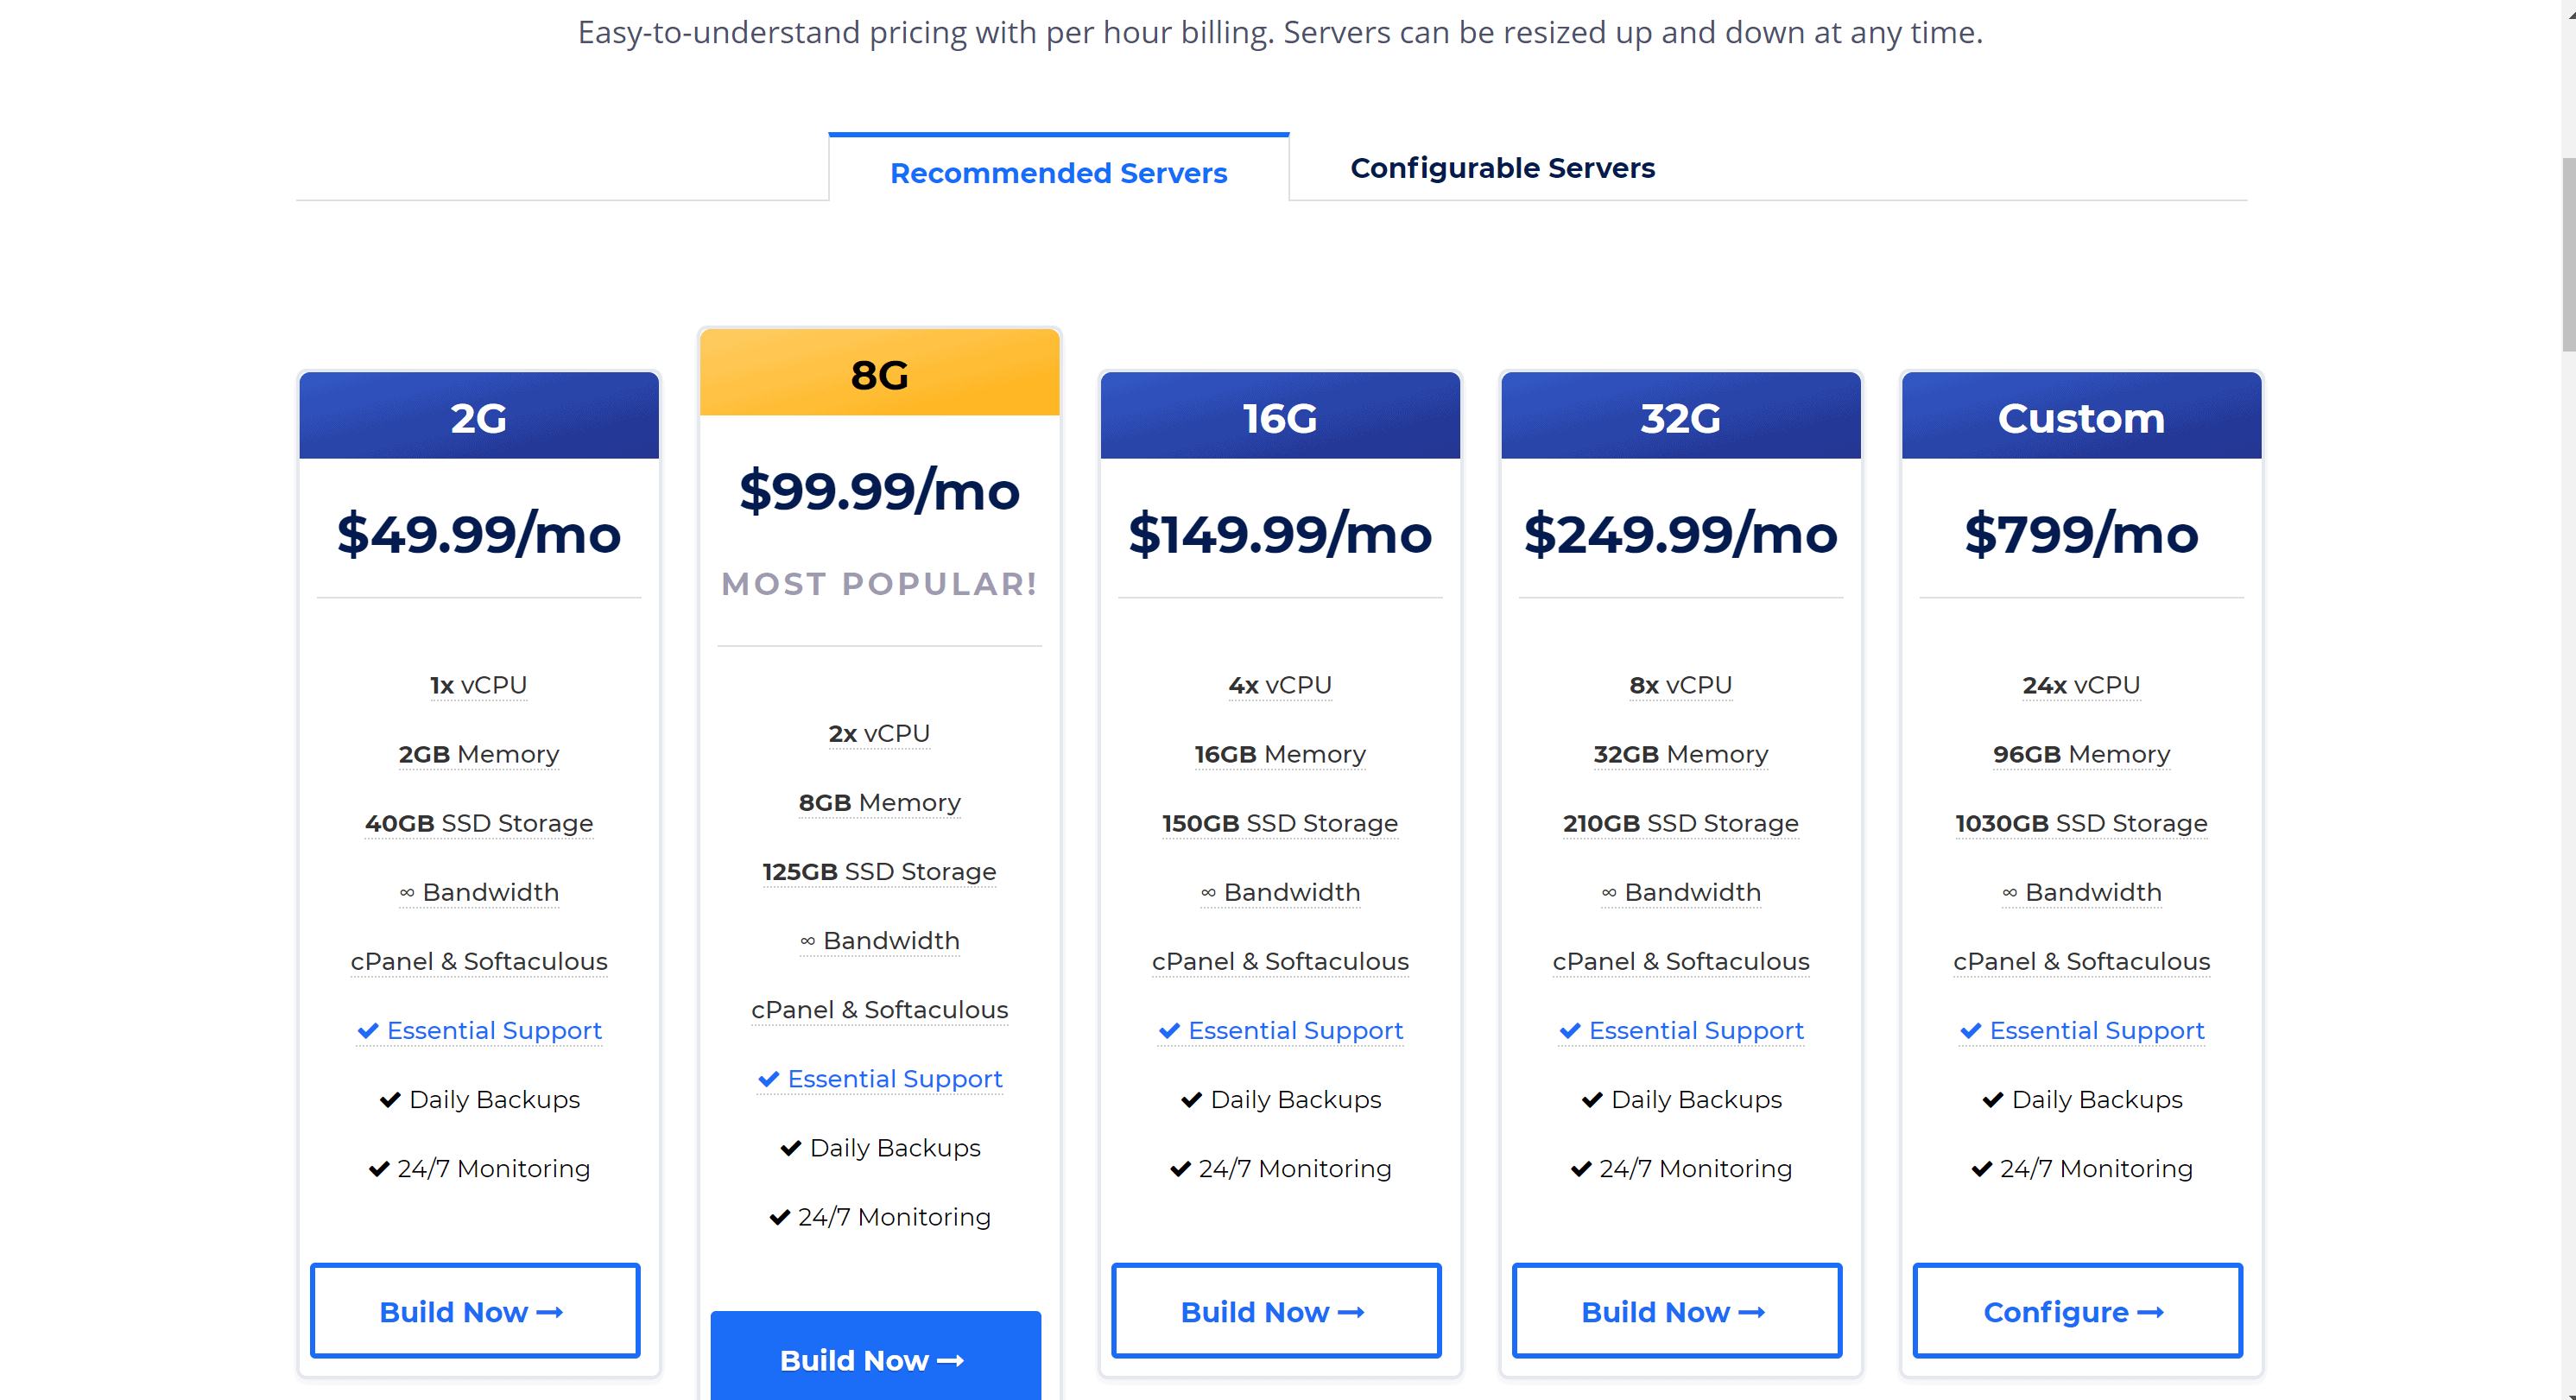Click the 8G plan yellow header
This screenshot has width=2576, height=1400.
[879, 372]
